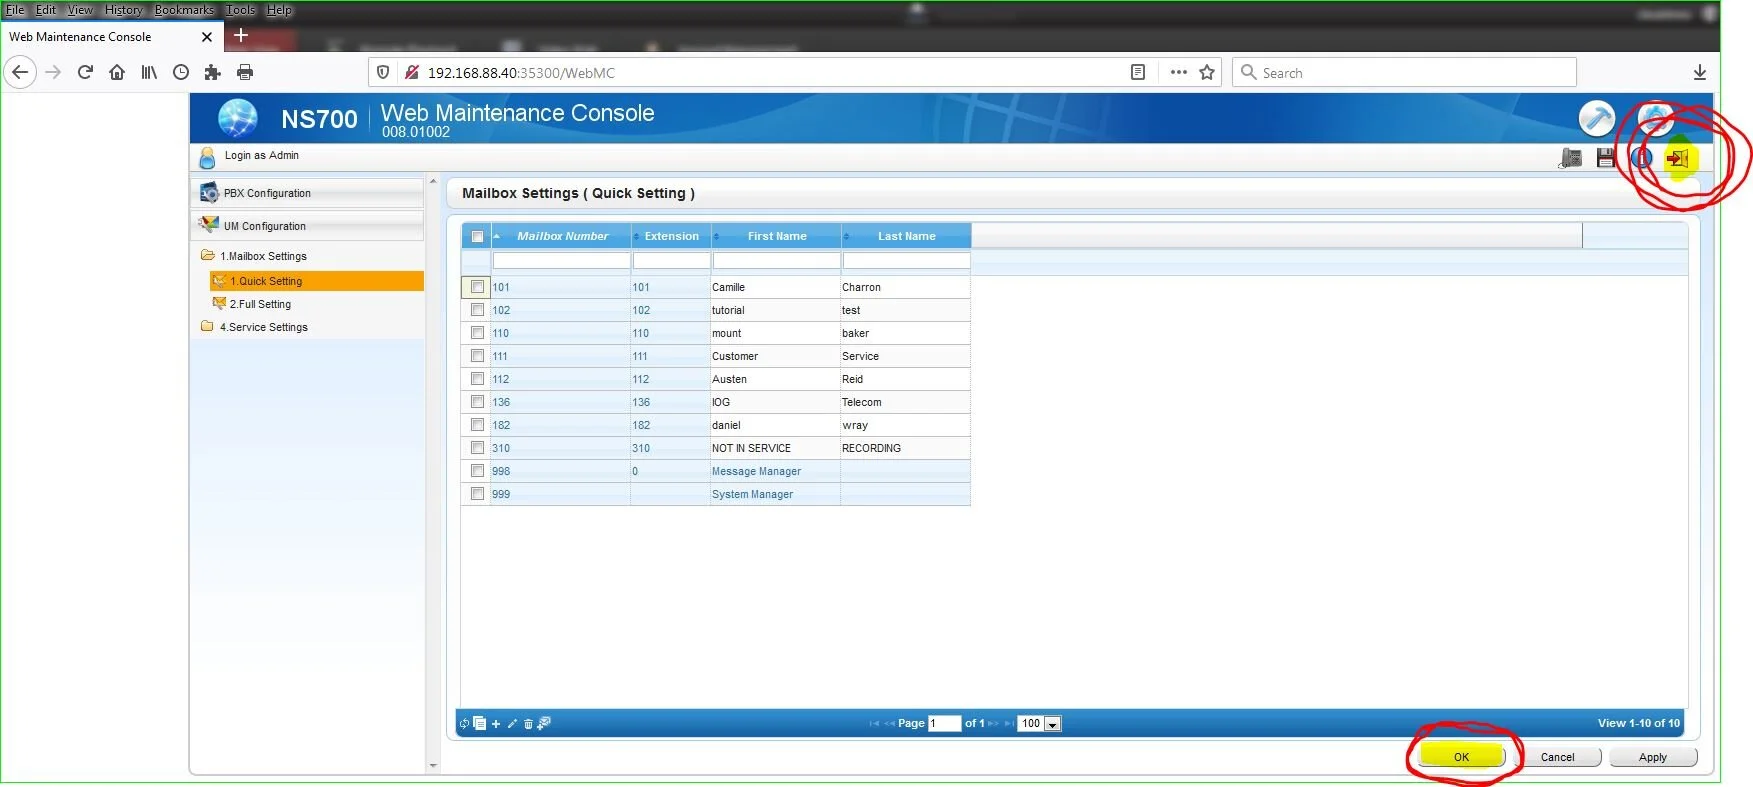Screen dimensions: 1753x787
Task: Print page using printer icon
Action: tap(245, 72)
